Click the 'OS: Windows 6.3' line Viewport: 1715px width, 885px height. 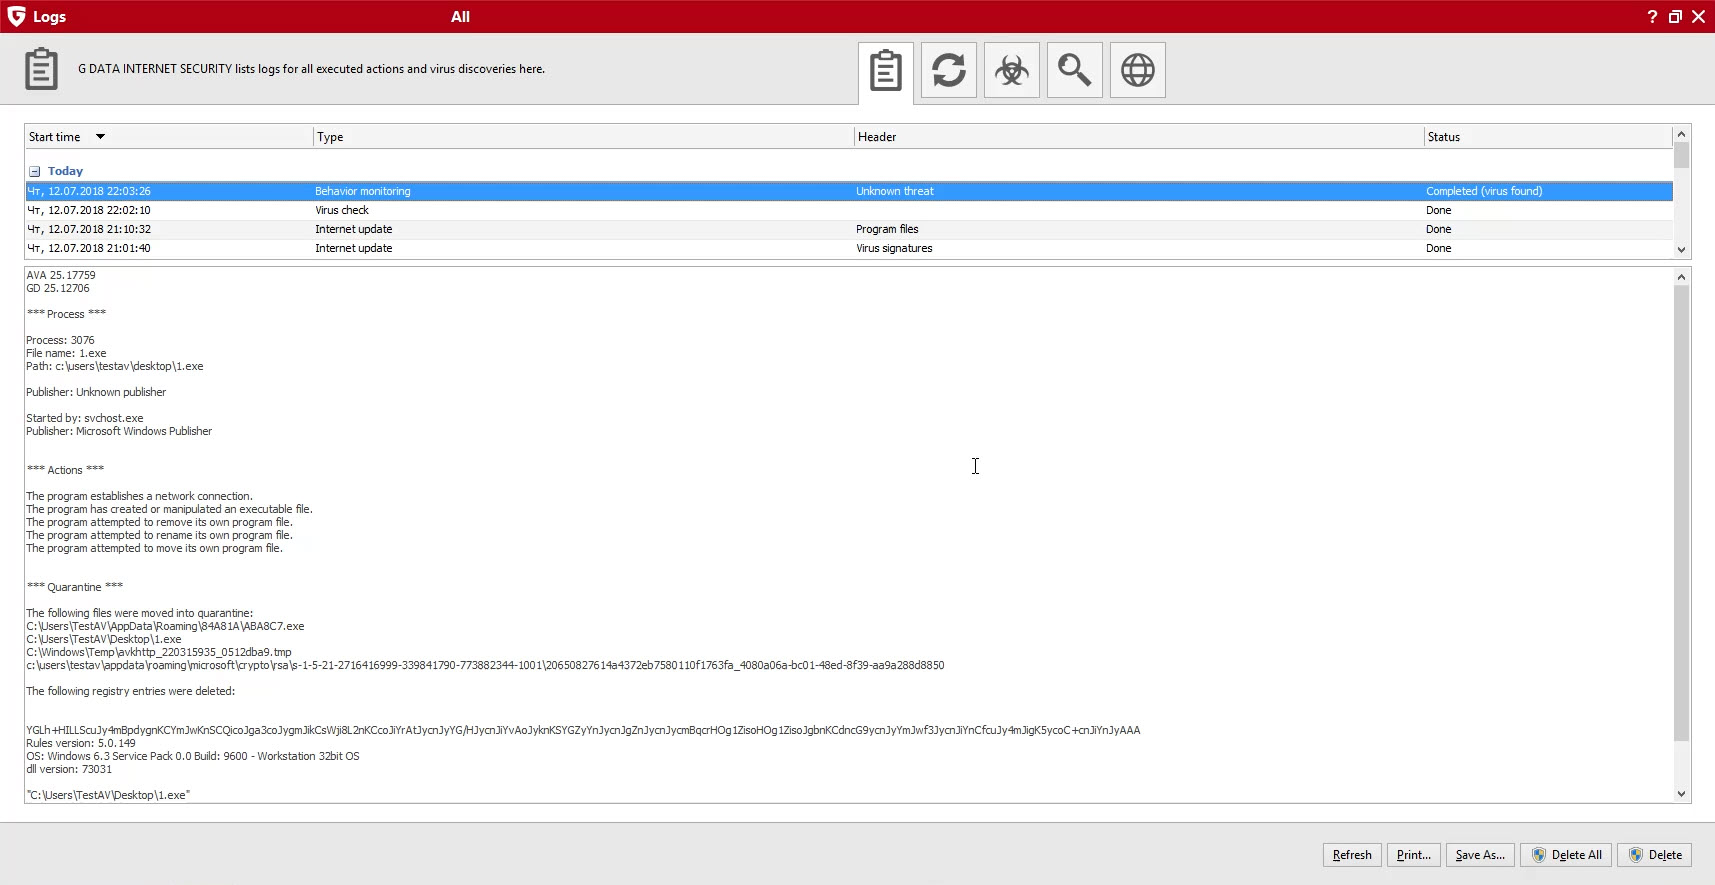point(193,756)
